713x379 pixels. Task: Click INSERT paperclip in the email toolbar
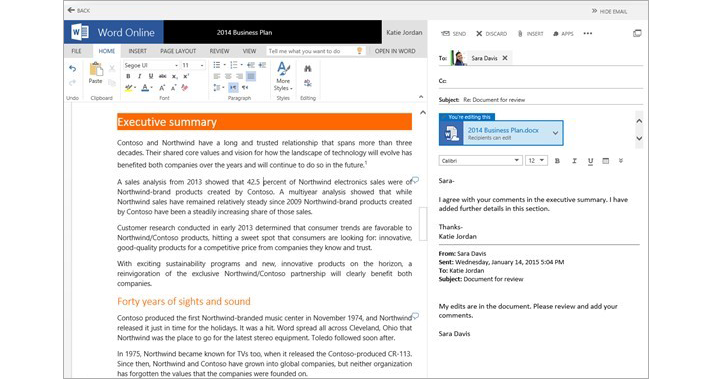(x=530, y=34)
